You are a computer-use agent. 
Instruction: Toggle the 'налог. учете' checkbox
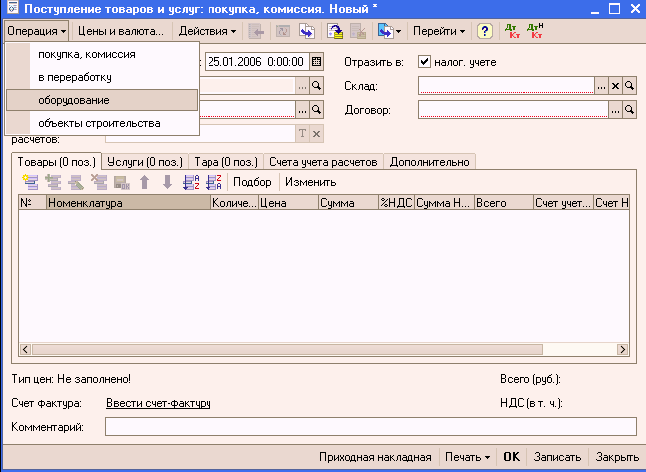424,62
